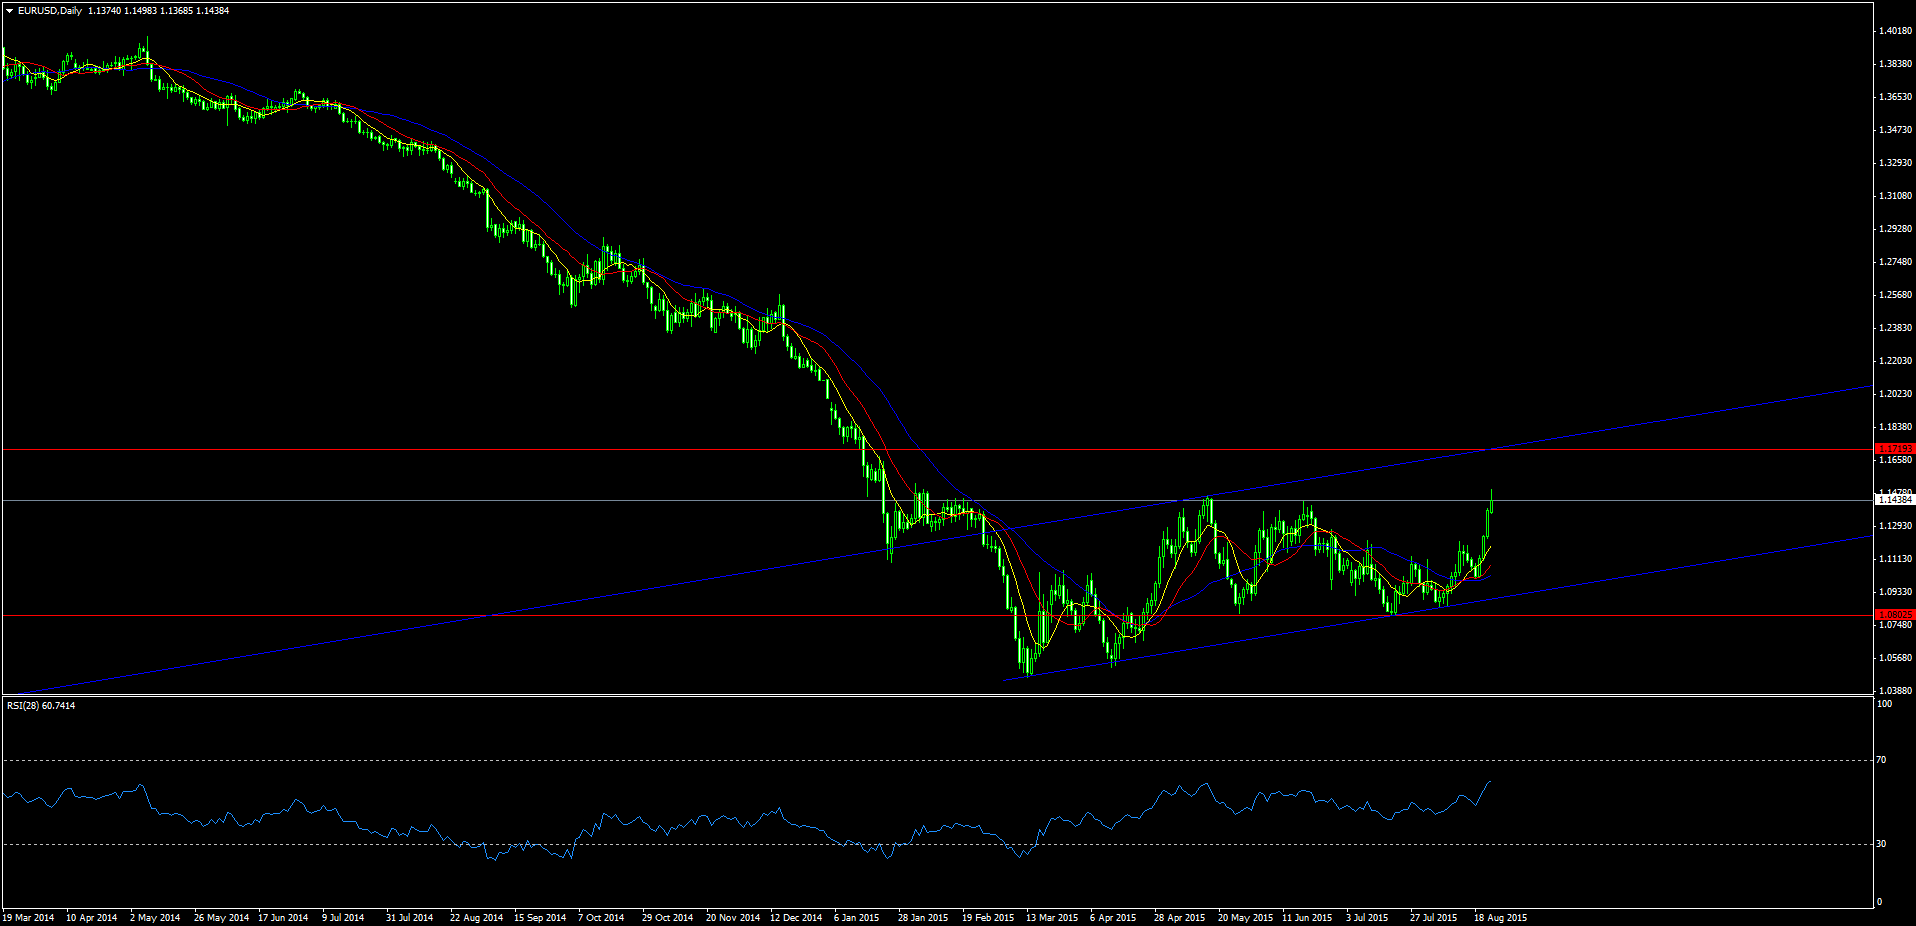The height and width of the screenshot is (926, 1916).
Task: Click the 31 Jul 2014 date label
Action: click(410, 918)
